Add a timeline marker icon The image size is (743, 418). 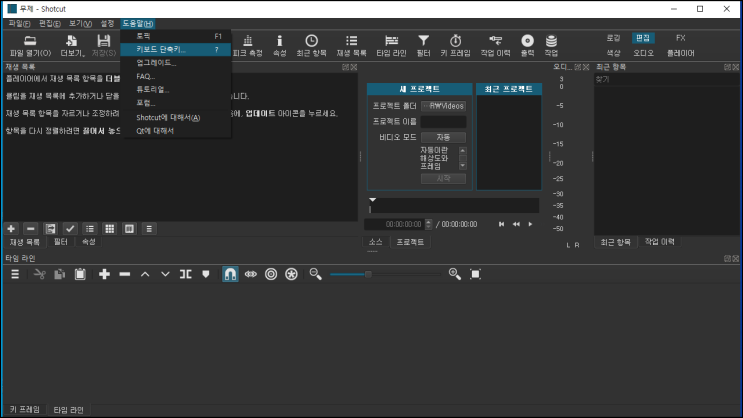(x=206, y=274)
